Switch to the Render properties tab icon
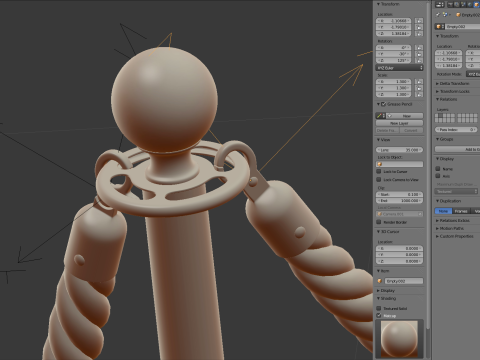This screenshot has width=480, height=360. pos(451,4)
